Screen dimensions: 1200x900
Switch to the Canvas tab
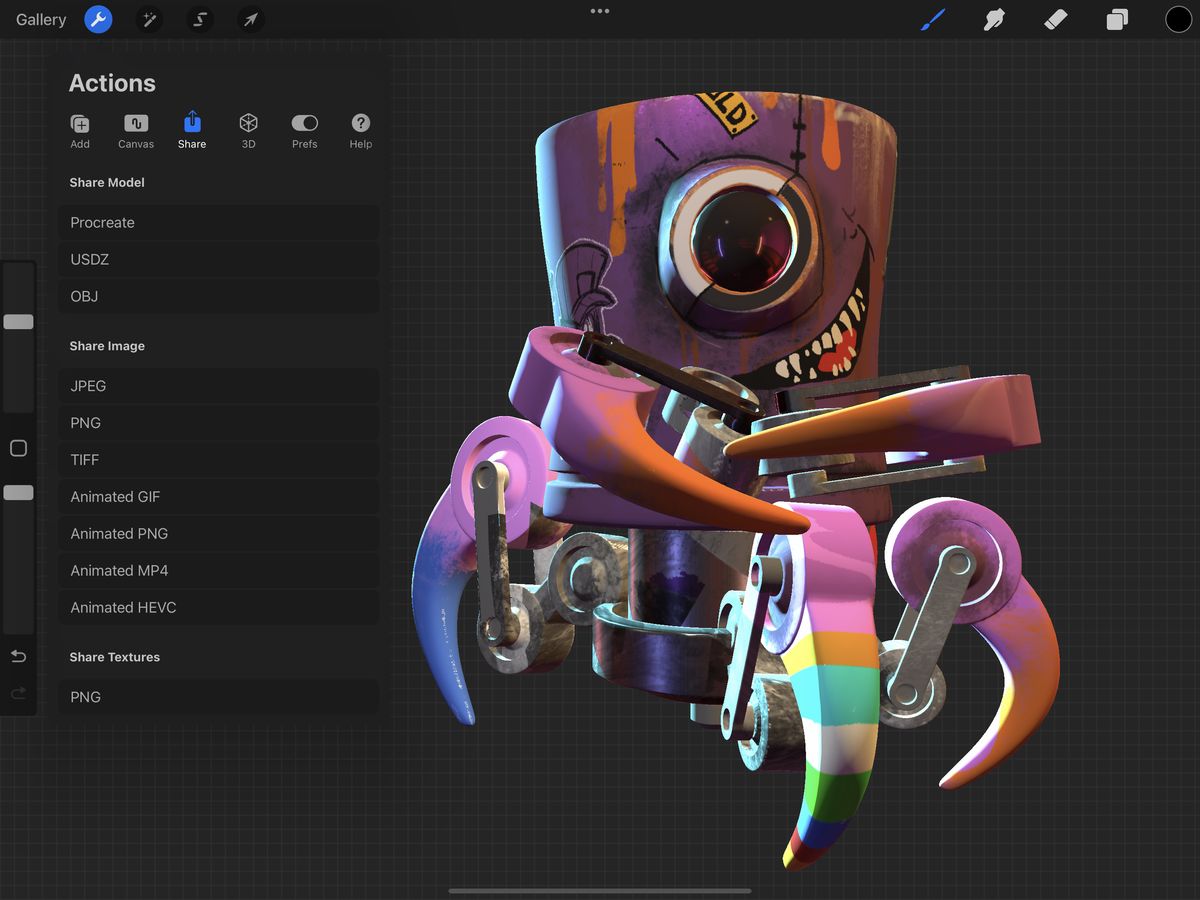tap(136, 130)
